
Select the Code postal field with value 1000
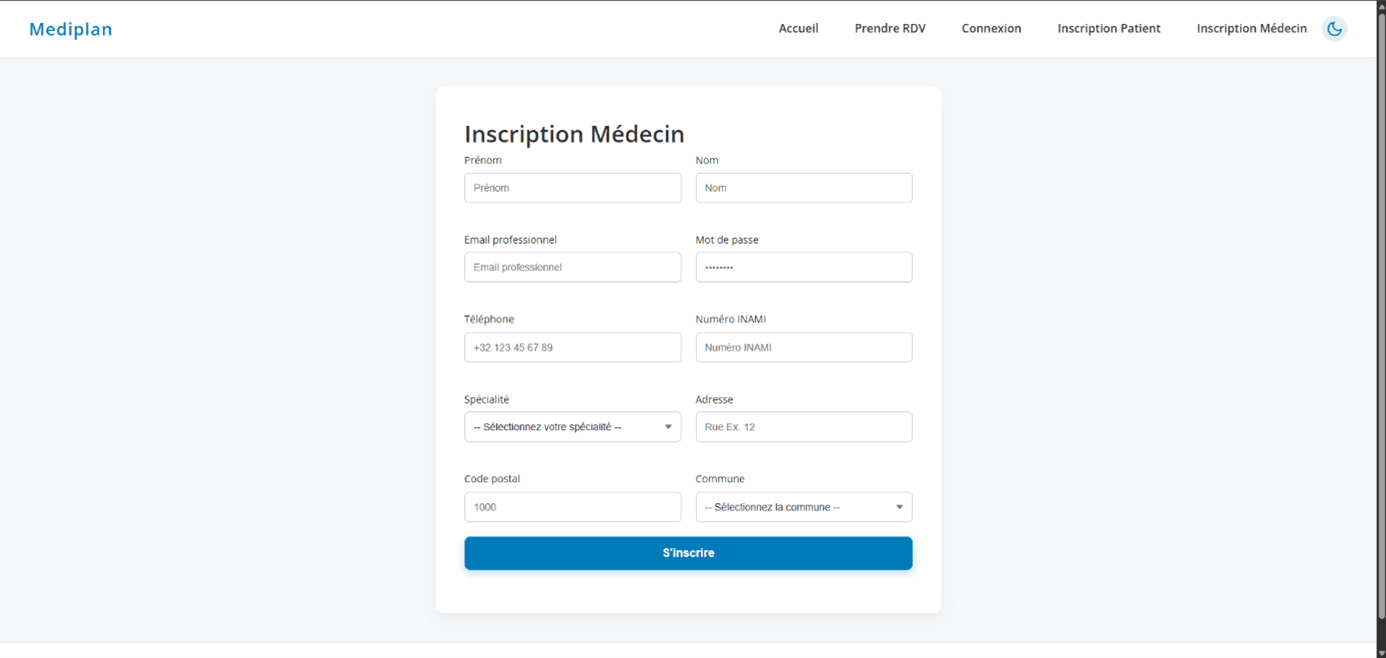click(x=572, y=507)
